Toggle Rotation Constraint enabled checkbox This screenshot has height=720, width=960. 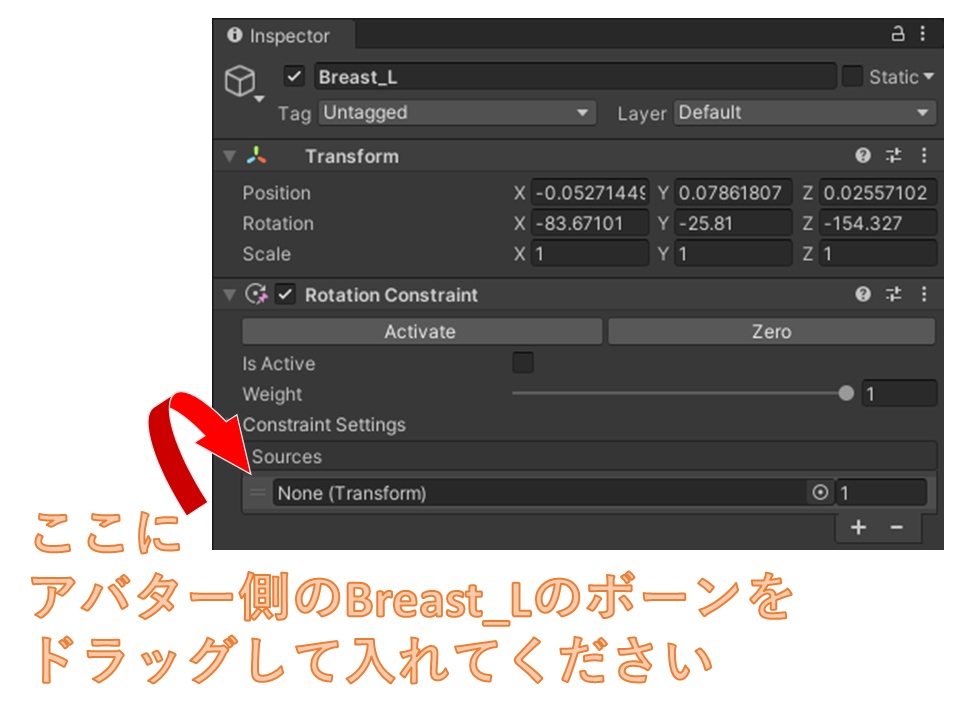(286, 294)
